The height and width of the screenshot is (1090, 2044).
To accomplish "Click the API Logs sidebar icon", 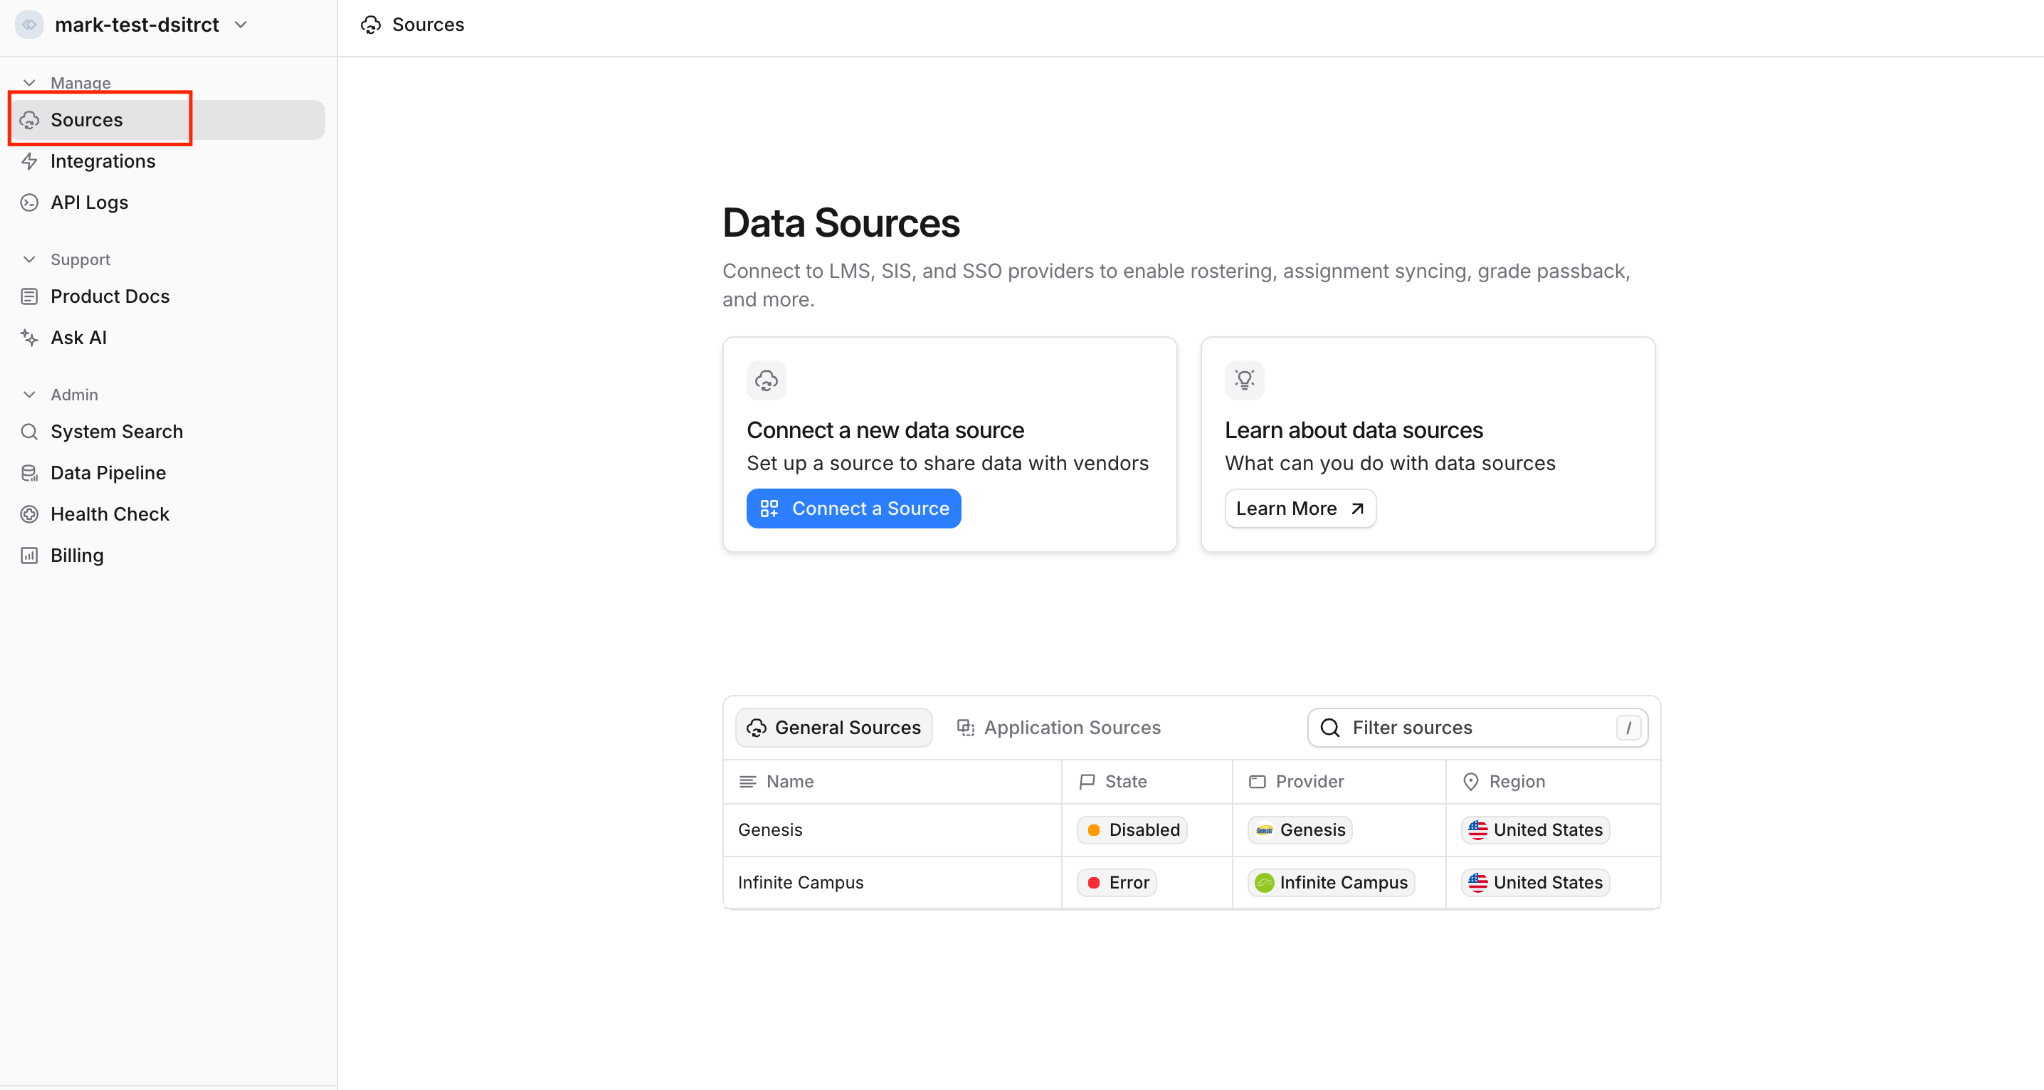I will (x=30, y=202).
